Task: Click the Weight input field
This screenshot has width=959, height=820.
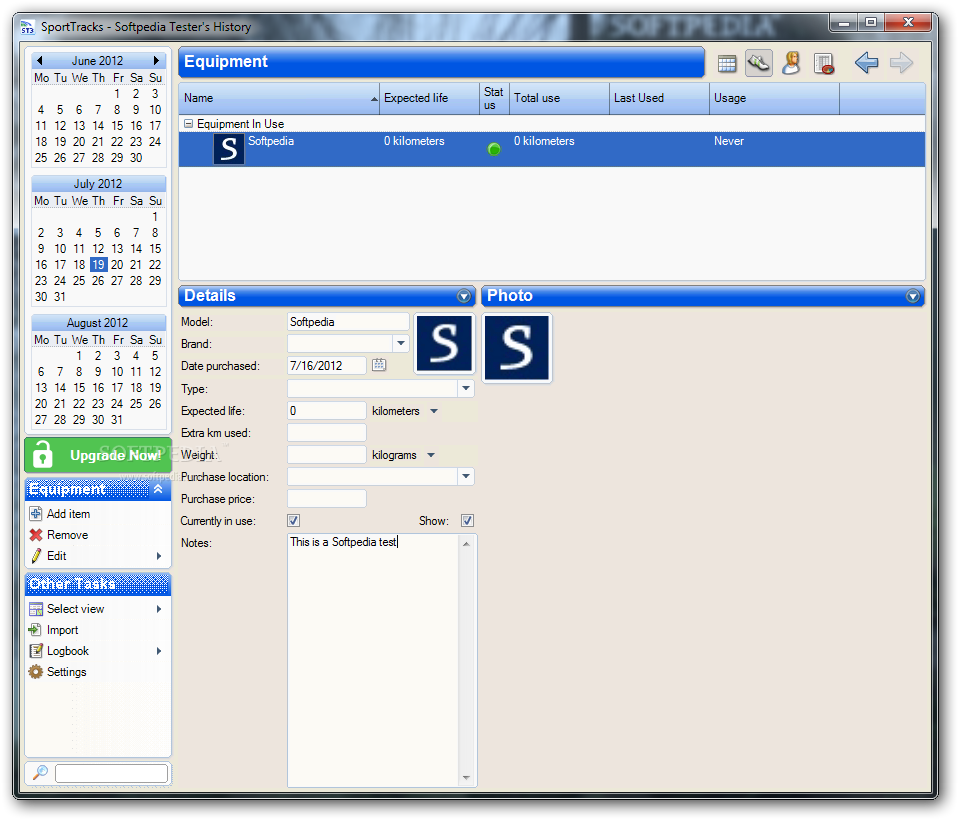Action: [x=327, y=454]
